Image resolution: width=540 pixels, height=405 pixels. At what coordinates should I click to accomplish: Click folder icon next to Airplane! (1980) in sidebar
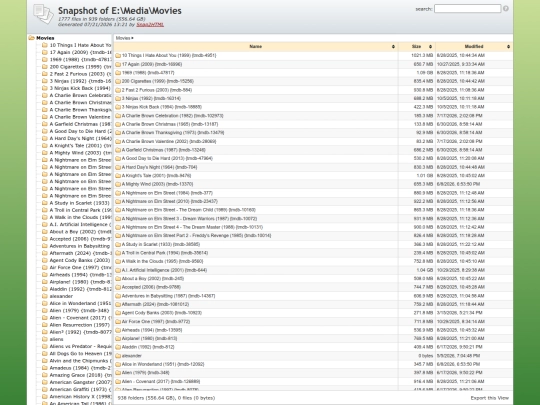(45, 282)
